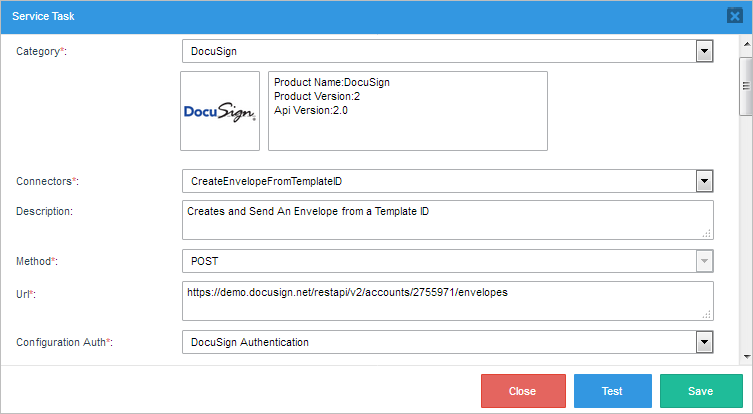This screenshot has height=414, width=753.
Task: Click the resize grip on the Description box
Action: (x=706, y=233)
